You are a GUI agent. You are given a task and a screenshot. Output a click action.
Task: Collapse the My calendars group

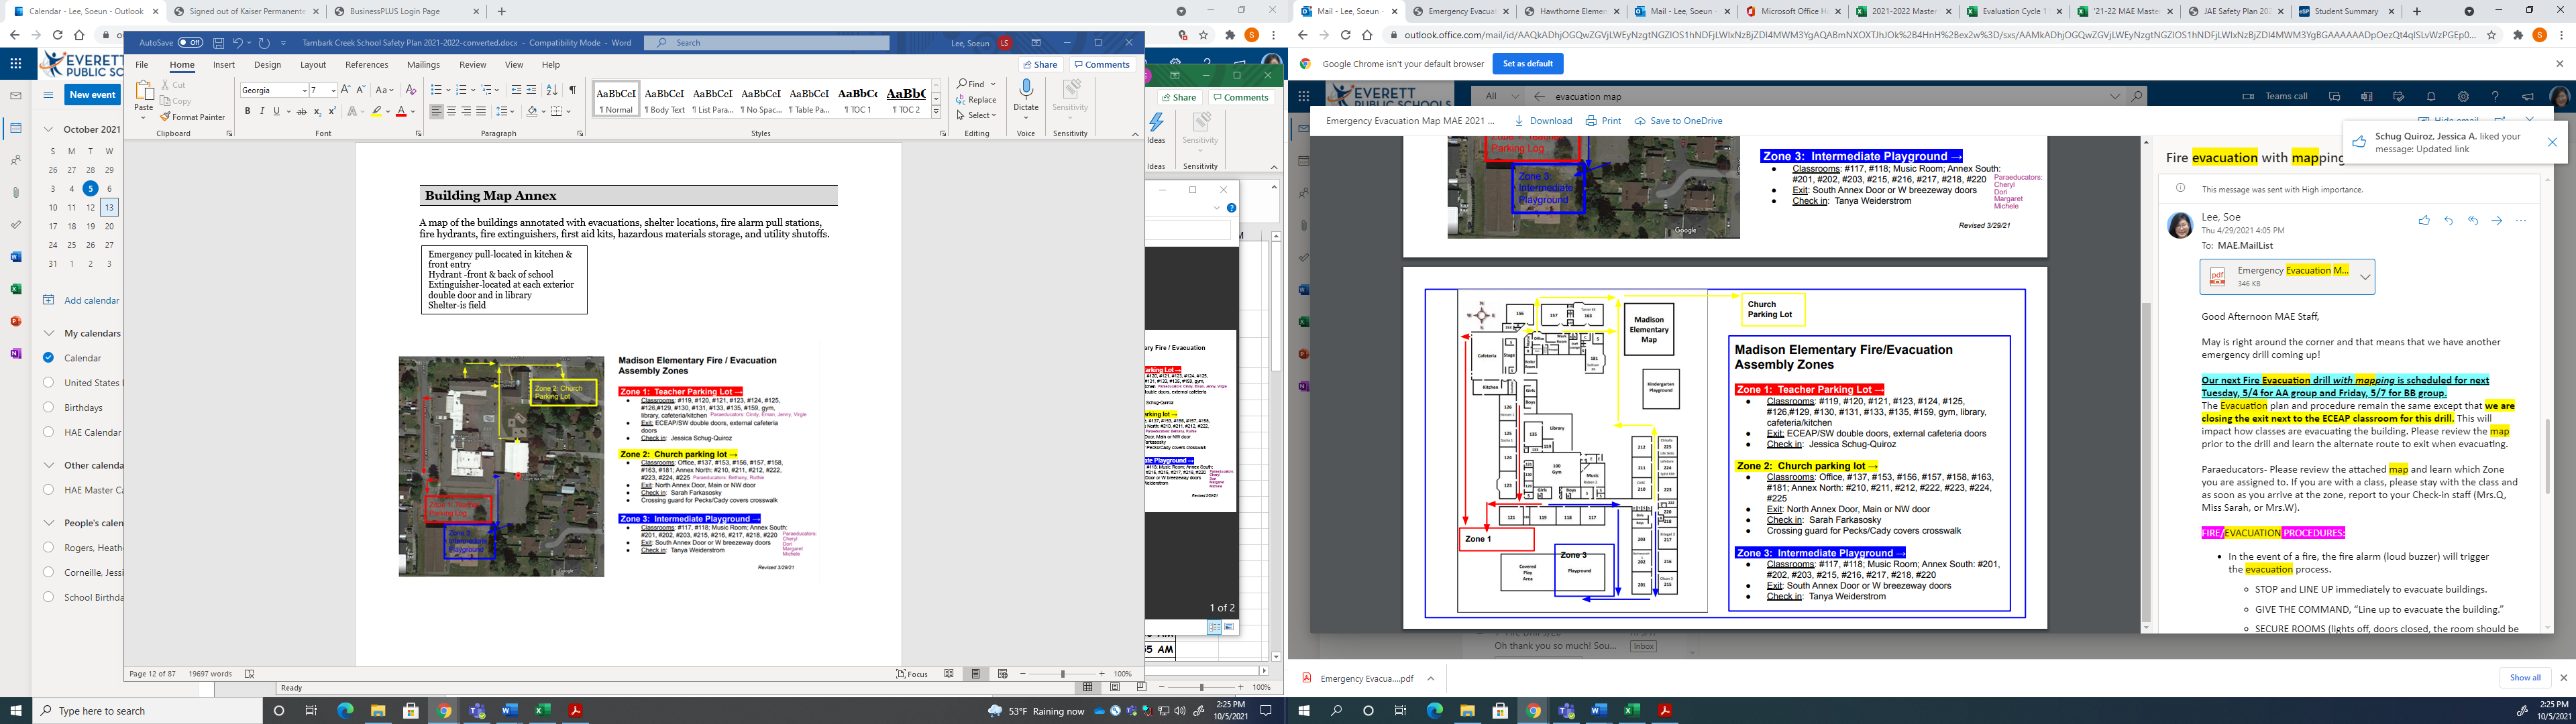(48, 333)
